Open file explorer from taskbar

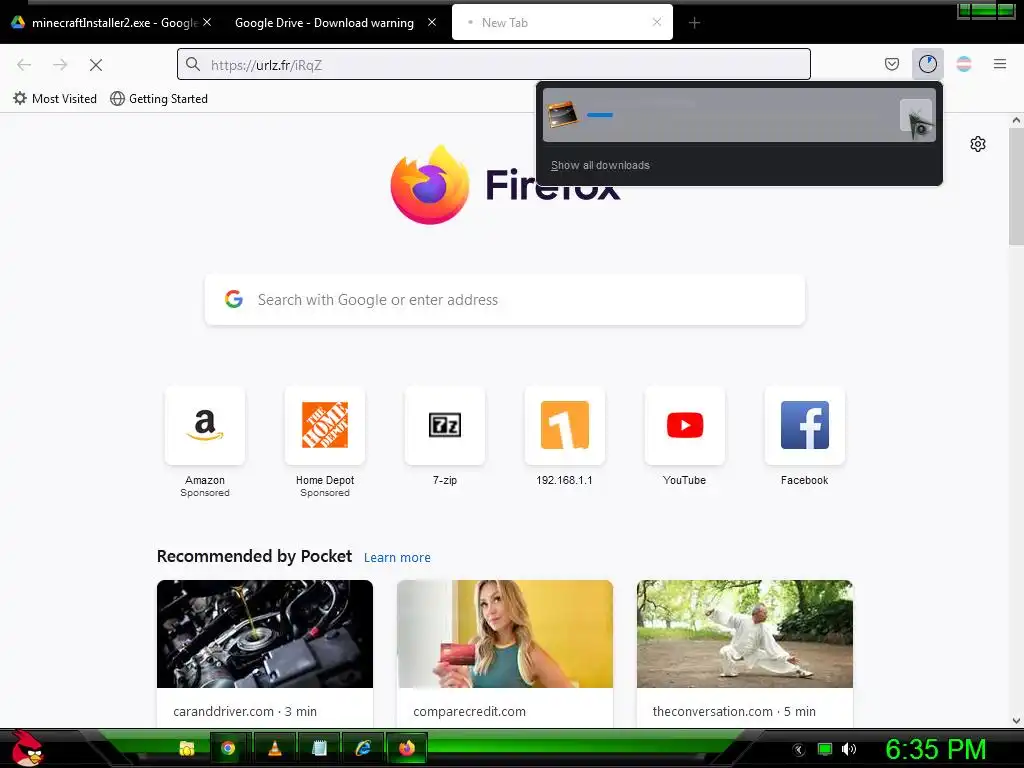[x=187, y=748]
